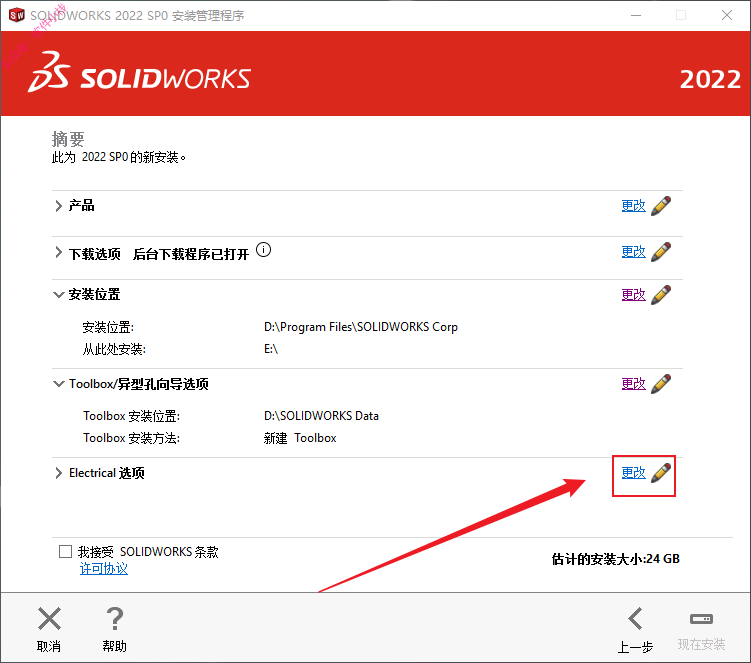Click the 现在安装 drive icon
Viewport: 751px width, 663px height.
[x=701, y=619]
